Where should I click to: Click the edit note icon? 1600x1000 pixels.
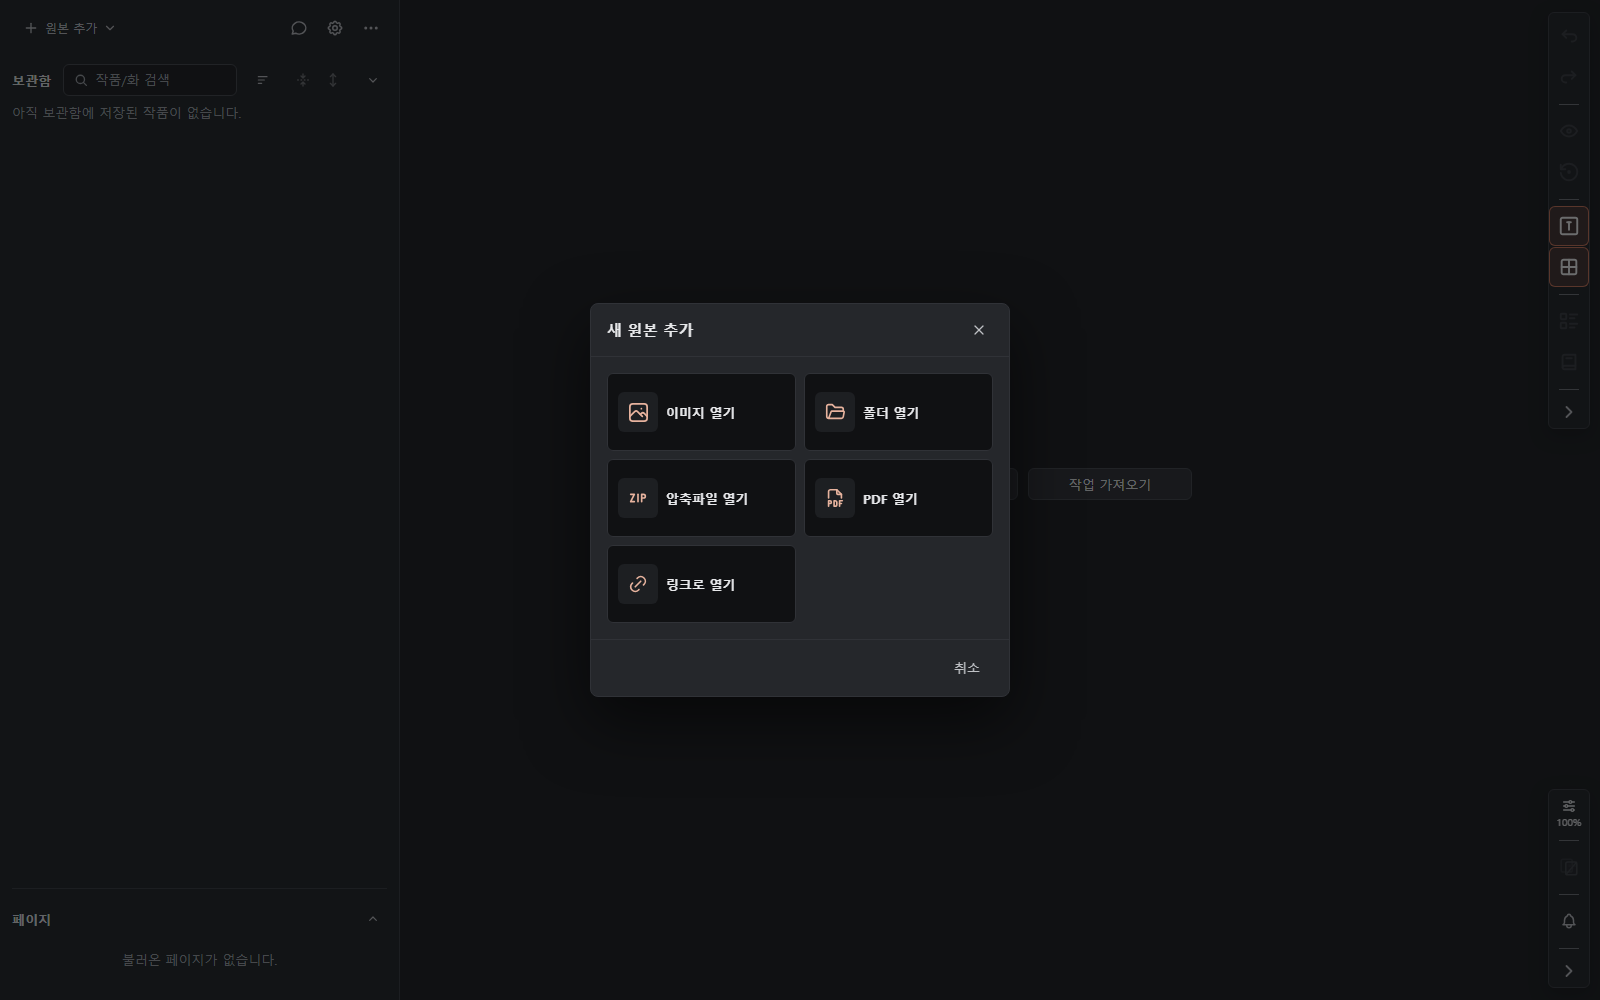point(1569,868)
